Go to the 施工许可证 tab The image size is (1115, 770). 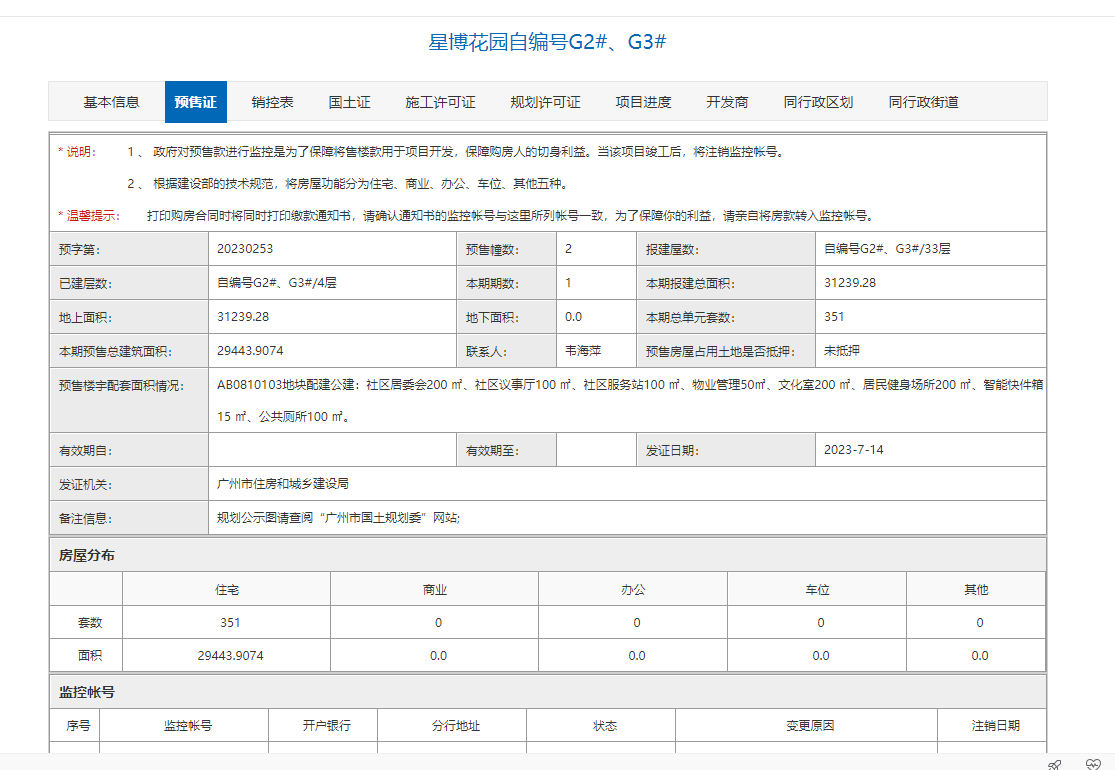(440, 102)
